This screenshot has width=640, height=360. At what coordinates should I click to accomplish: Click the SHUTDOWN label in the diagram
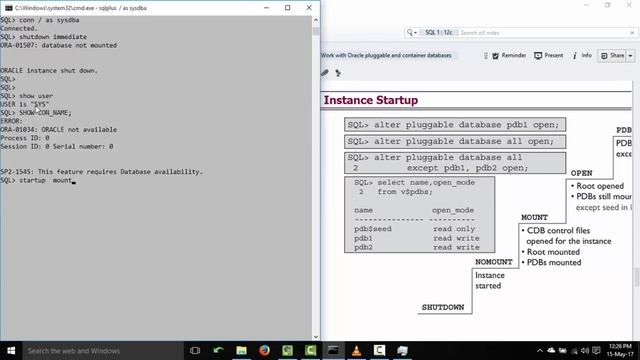(x=443, y=307)
